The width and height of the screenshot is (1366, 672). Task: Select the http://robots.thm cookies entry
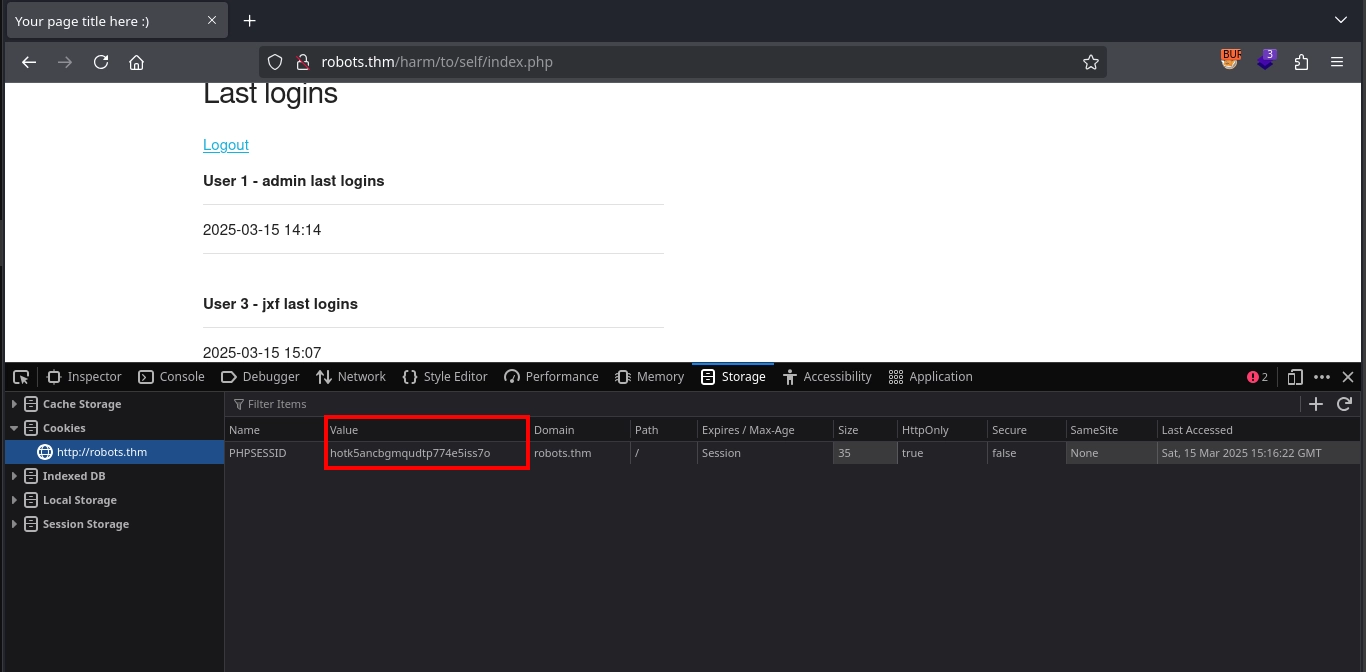101,452
